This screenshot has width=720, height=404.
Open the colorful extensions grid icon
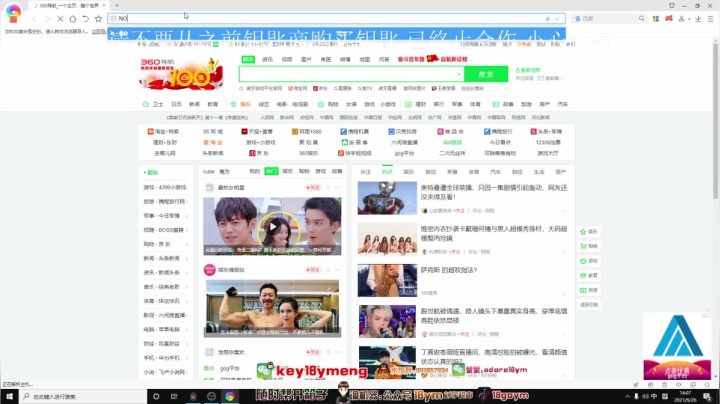tap(656, 19)
